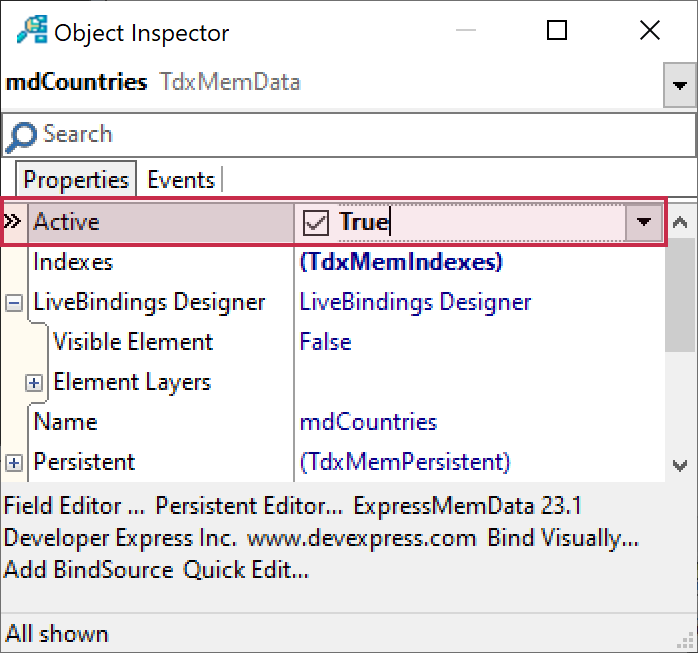Switch to the Events tab
The width and height of the screenshot is (698, 653).
tap(181, 180)
